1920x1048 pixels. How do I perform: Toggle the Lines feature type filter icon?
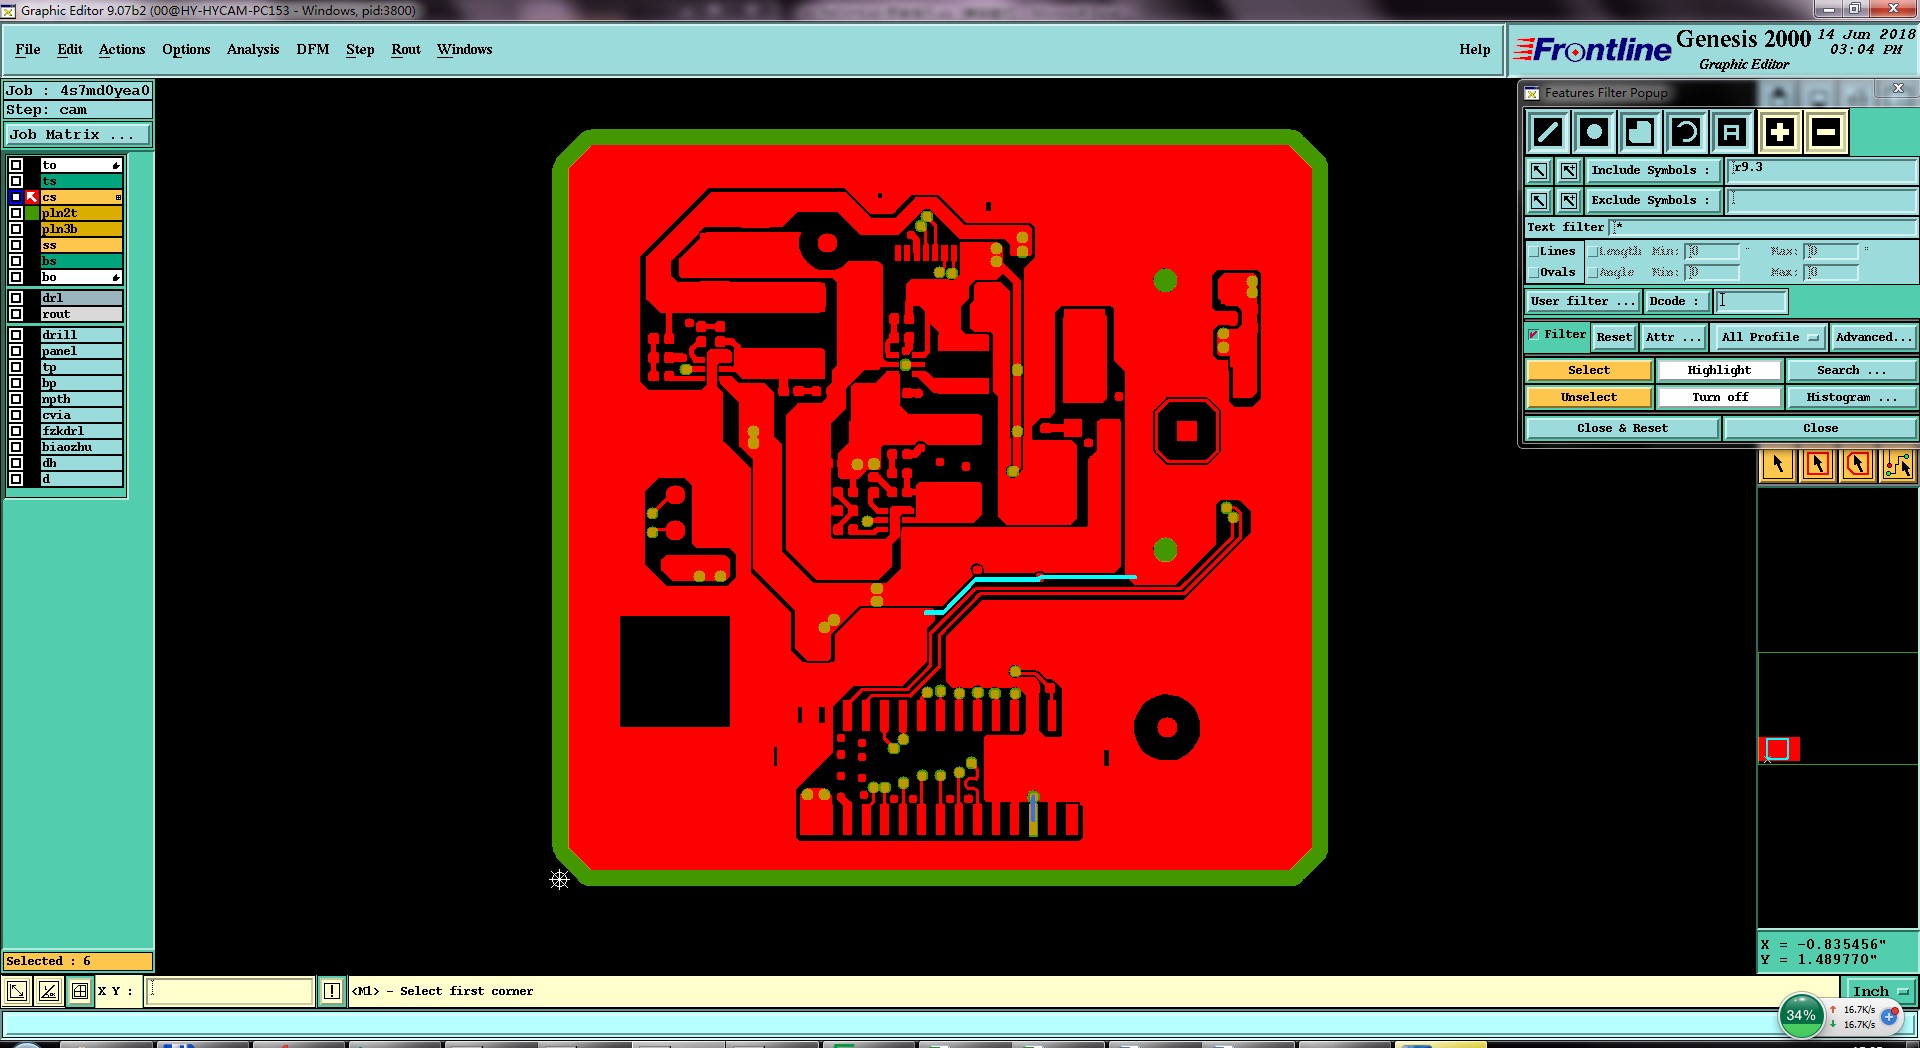(x=1547, y=132)
